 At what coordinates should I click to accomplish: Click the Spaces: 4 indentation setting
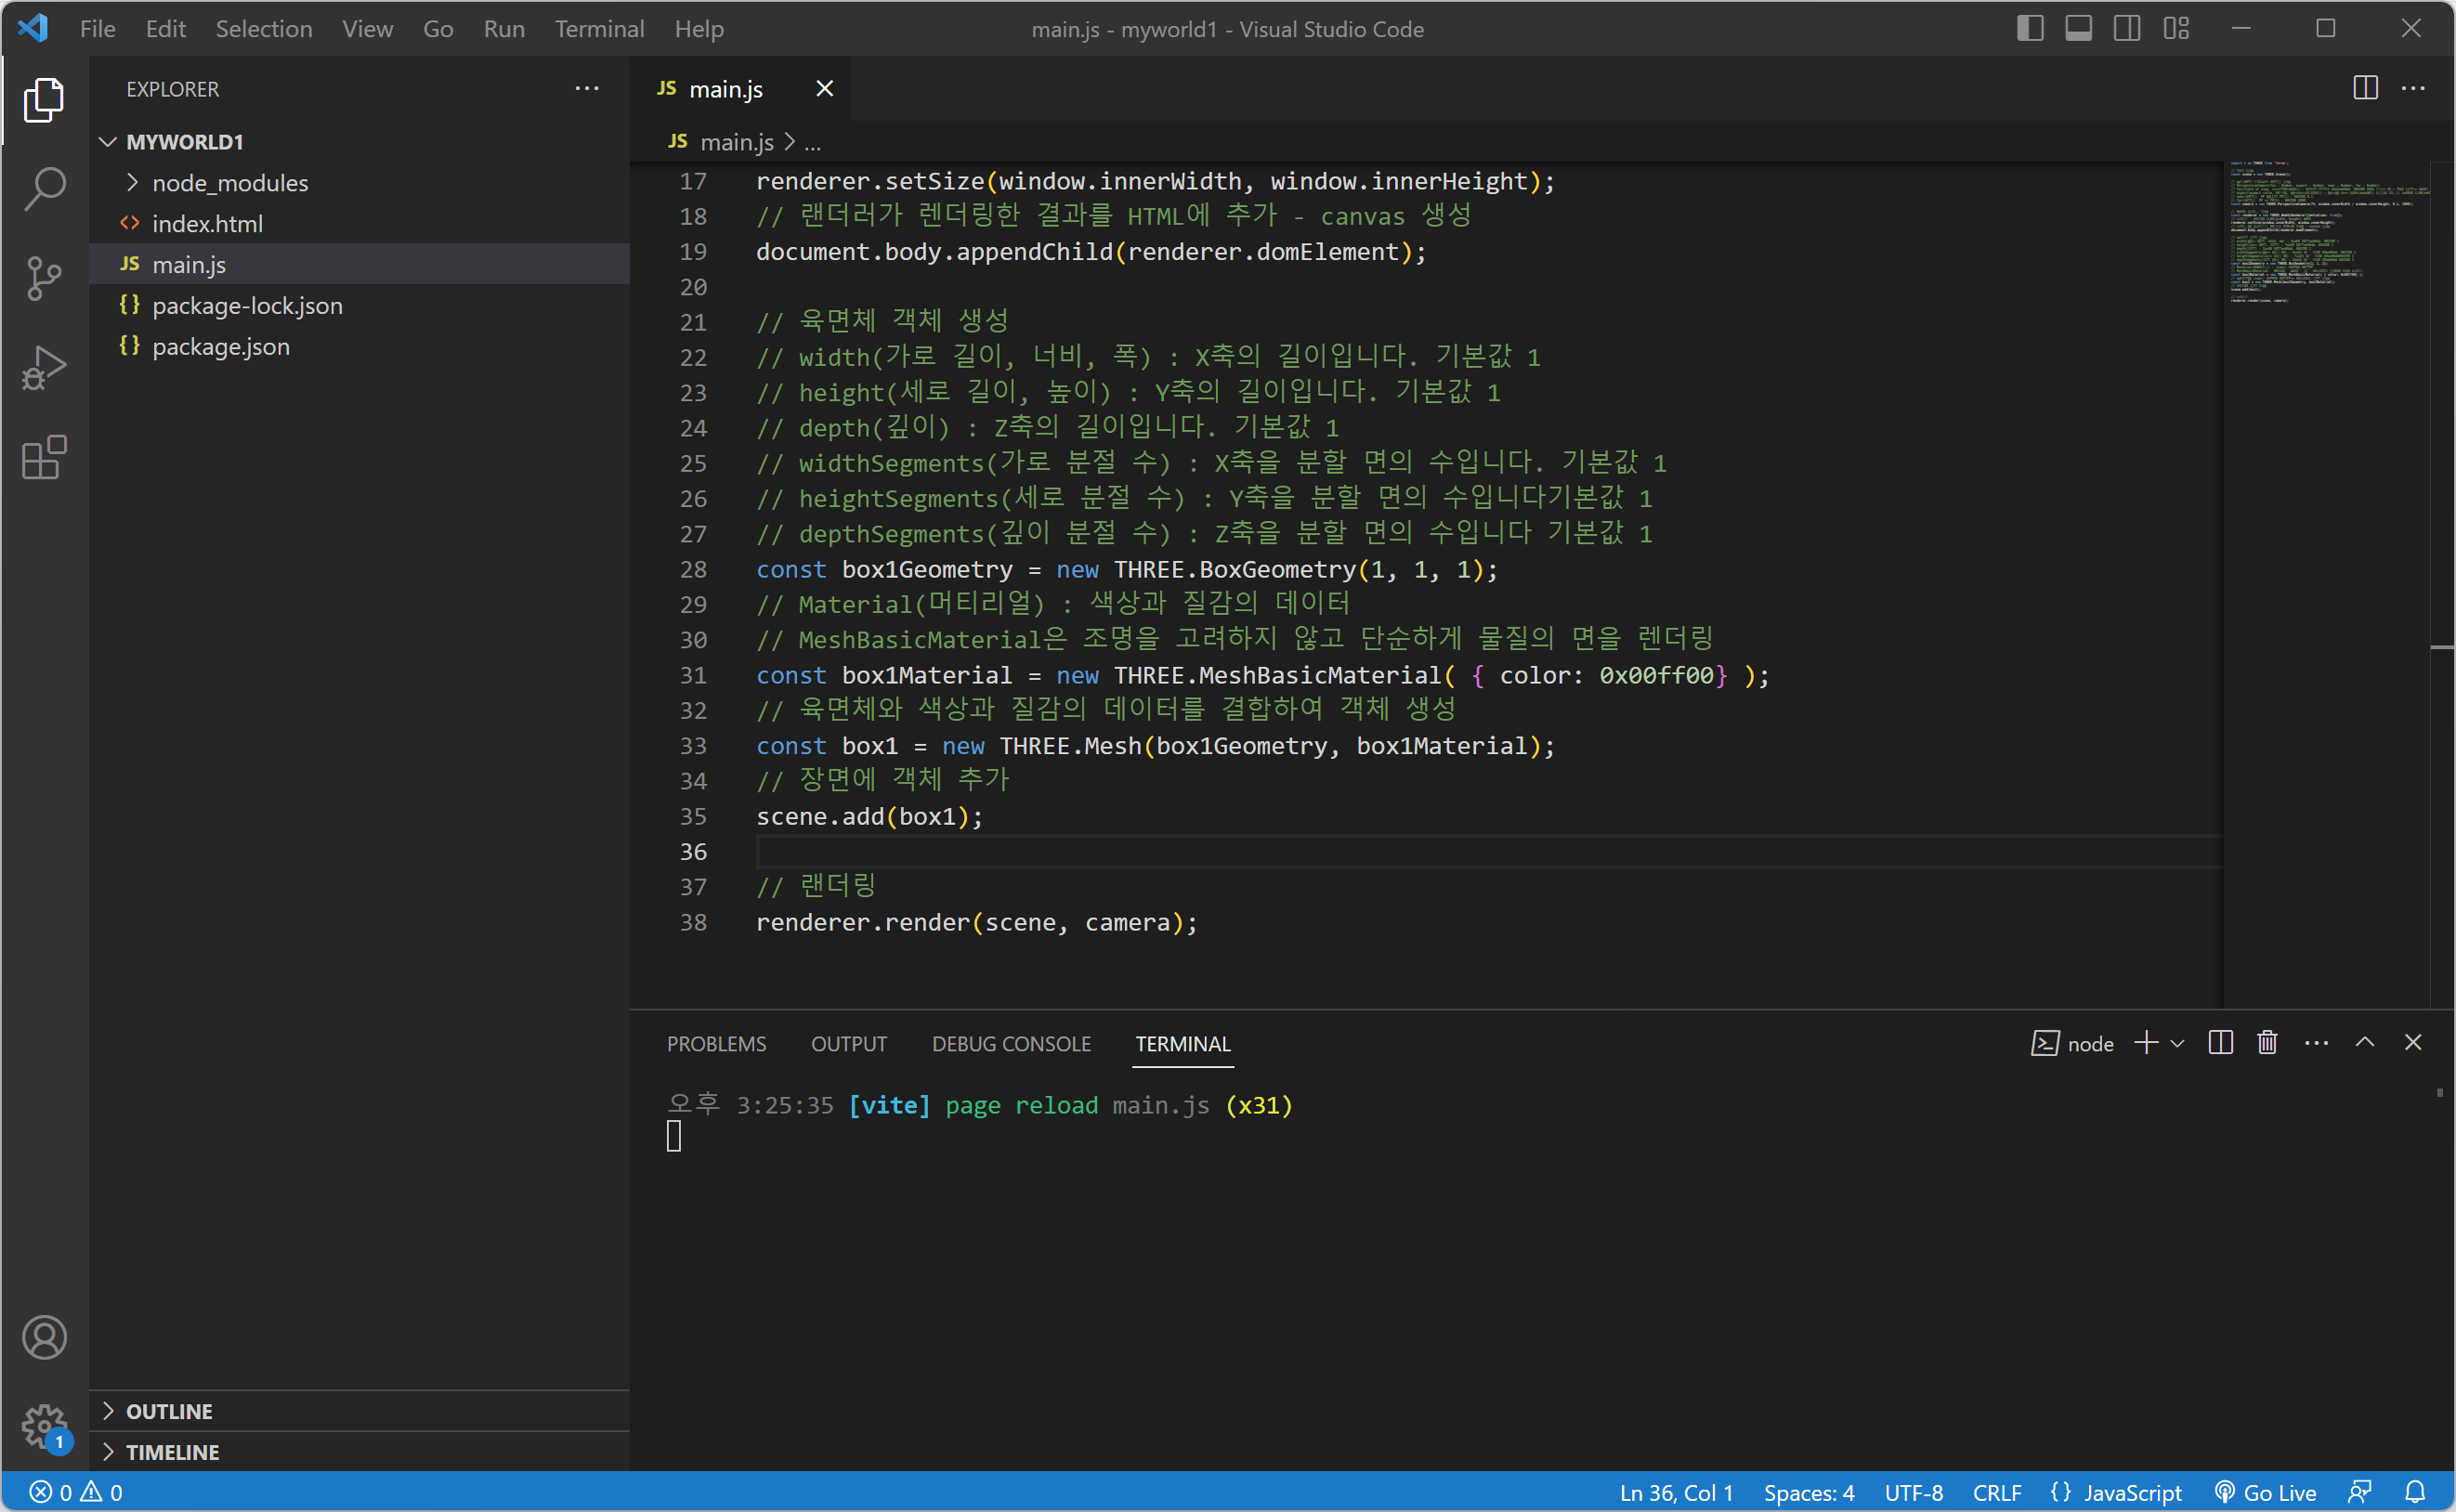(x=1808, y=1492)
